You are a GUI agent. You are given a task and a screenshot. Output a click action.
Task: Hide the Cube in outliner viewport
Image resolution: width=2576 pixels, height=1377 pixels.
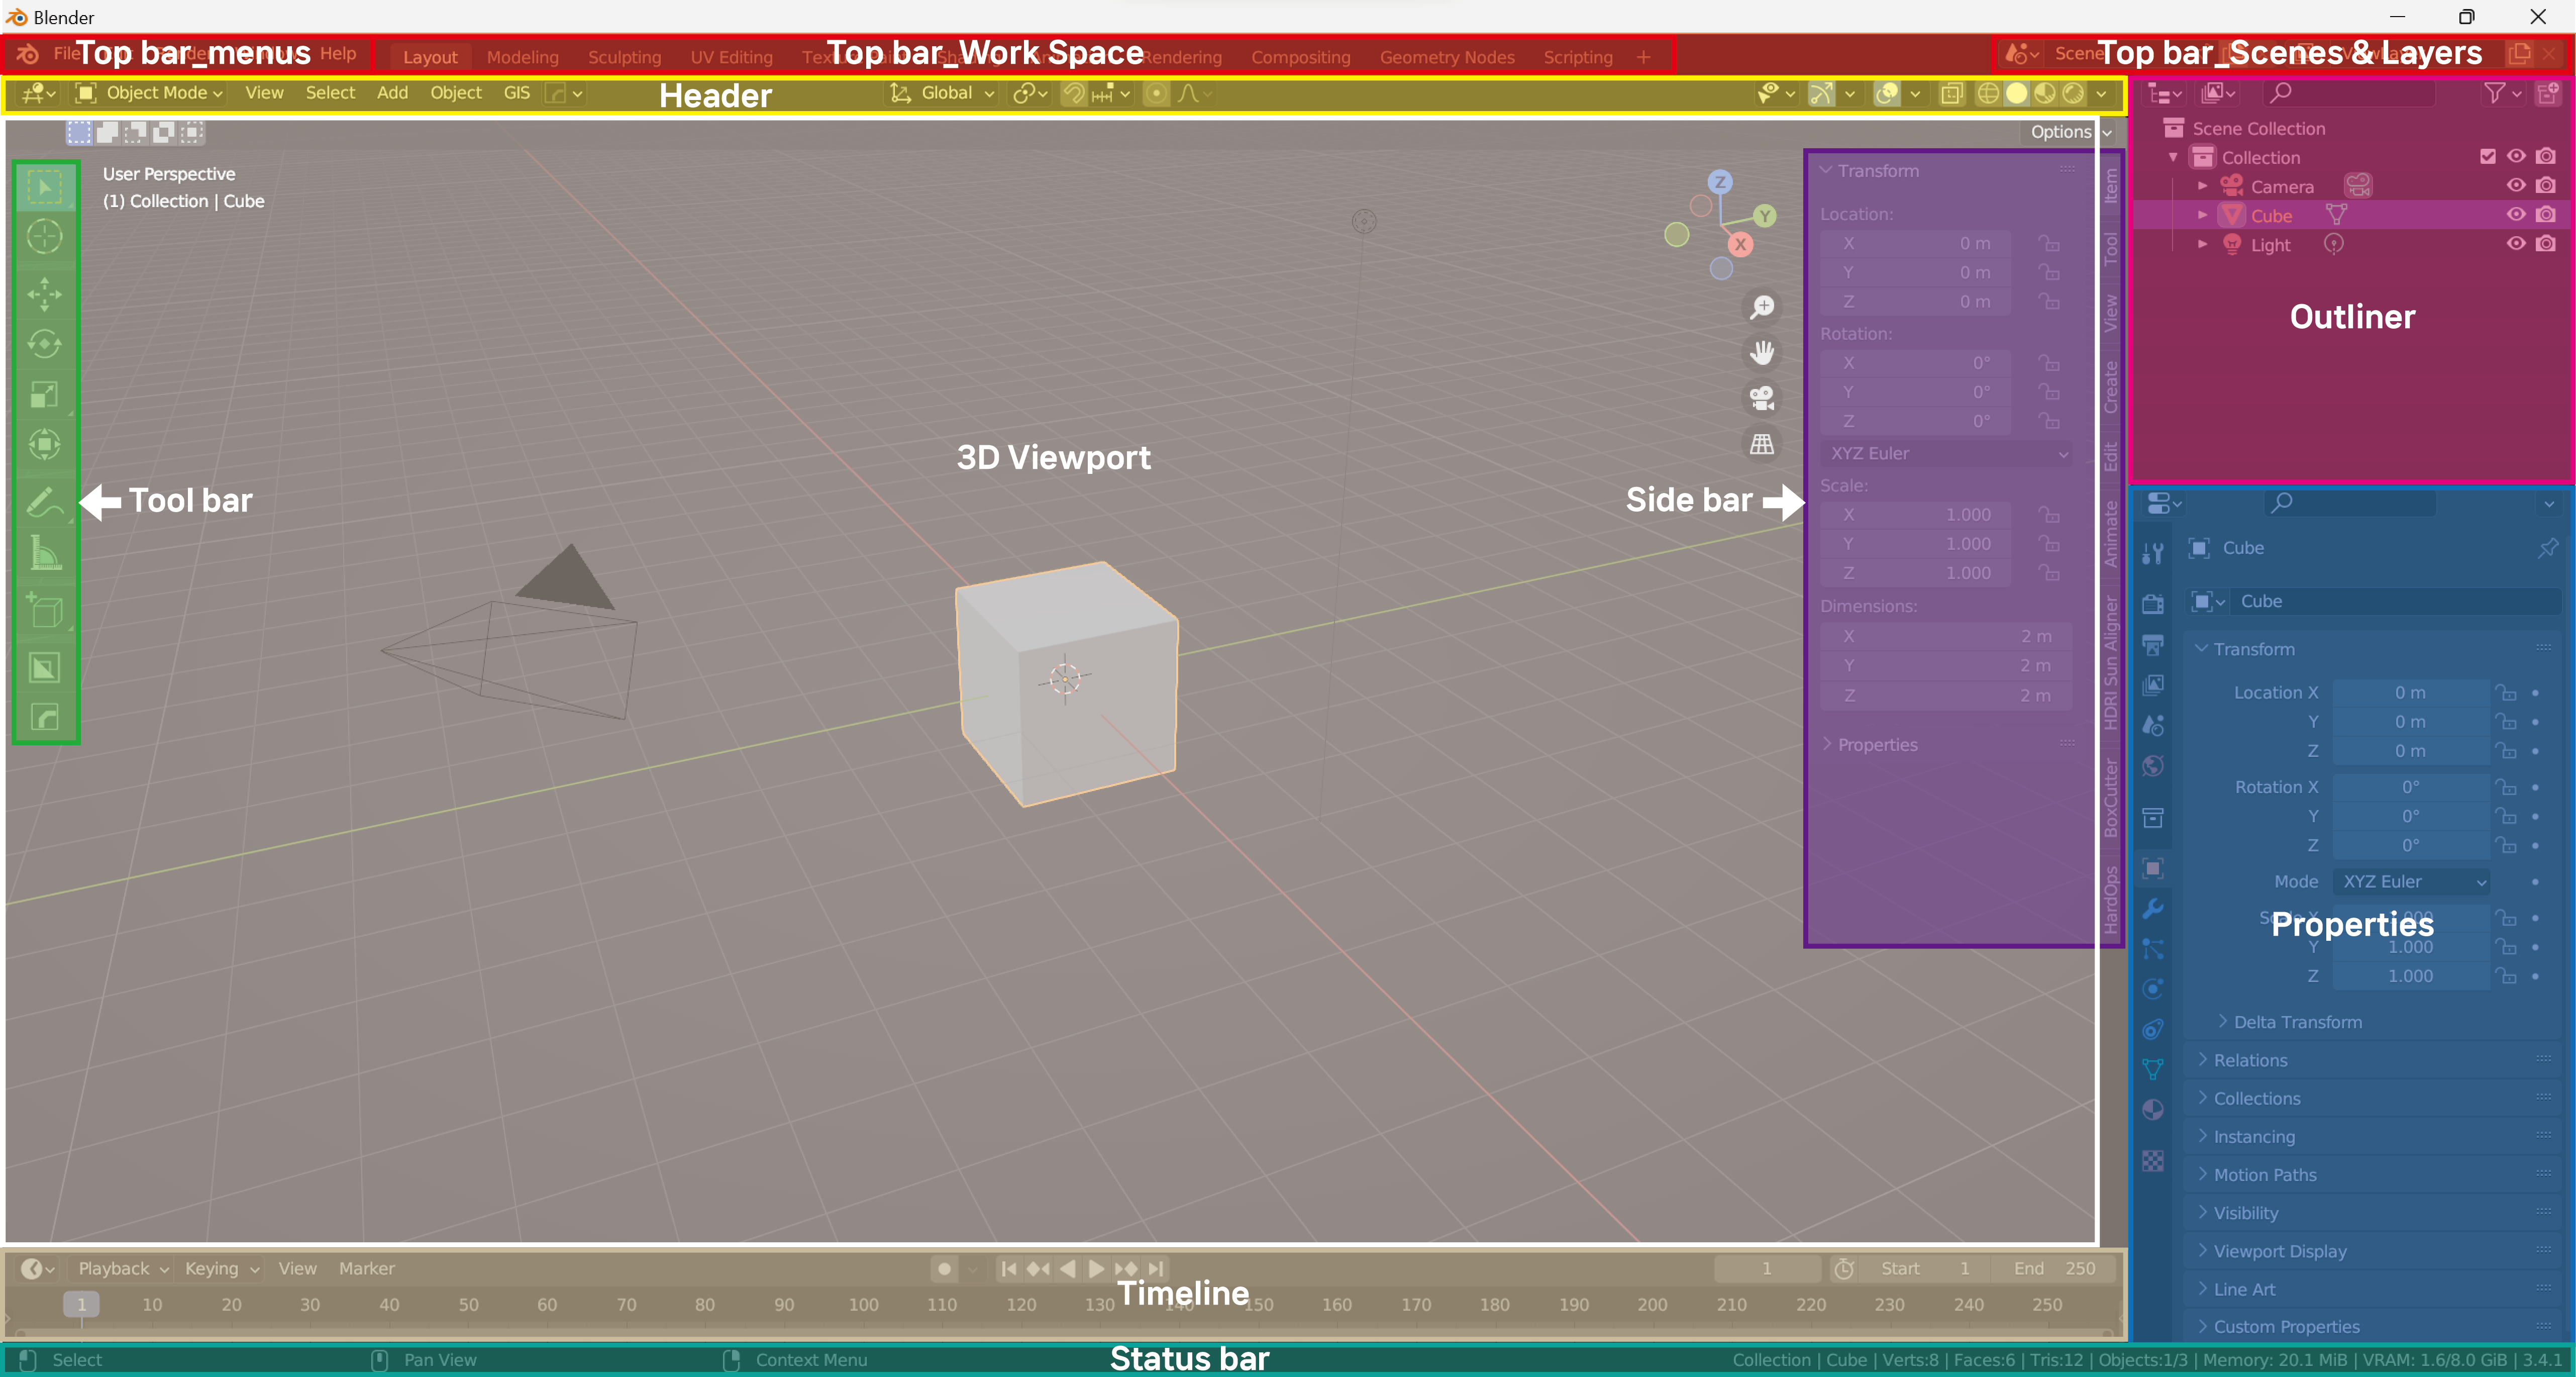pyautogui.click(x=2516, y=215)
